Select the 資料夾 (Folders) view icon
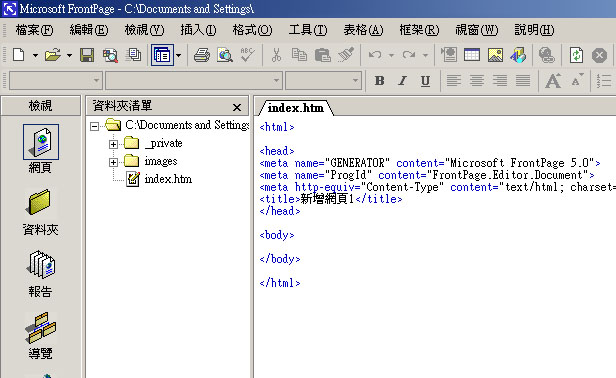Viewport: 616px width, 378px height. pos(41,212)
